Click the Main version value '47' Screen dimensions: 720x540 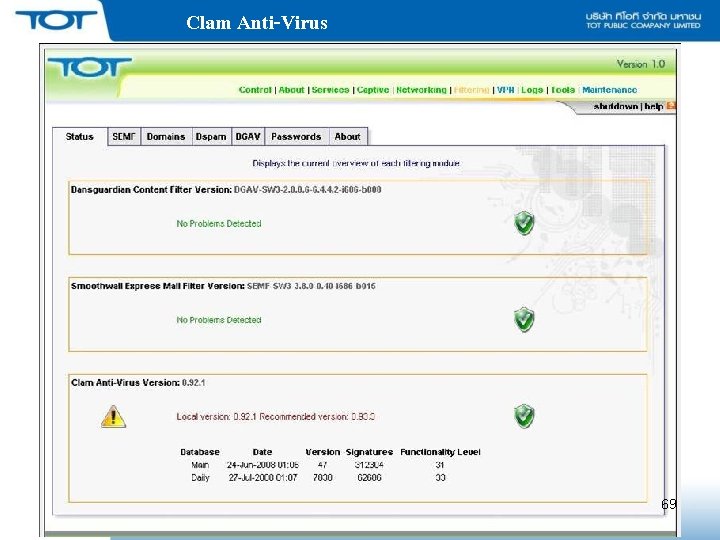322,465
